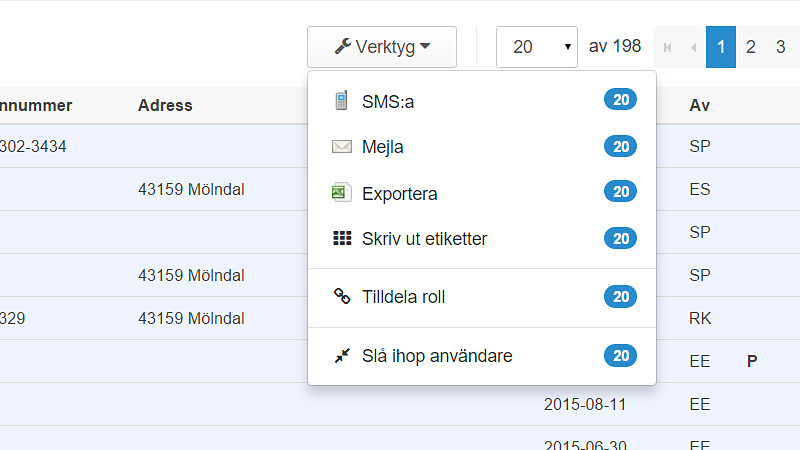Go to first page arrow

(667, 47)
